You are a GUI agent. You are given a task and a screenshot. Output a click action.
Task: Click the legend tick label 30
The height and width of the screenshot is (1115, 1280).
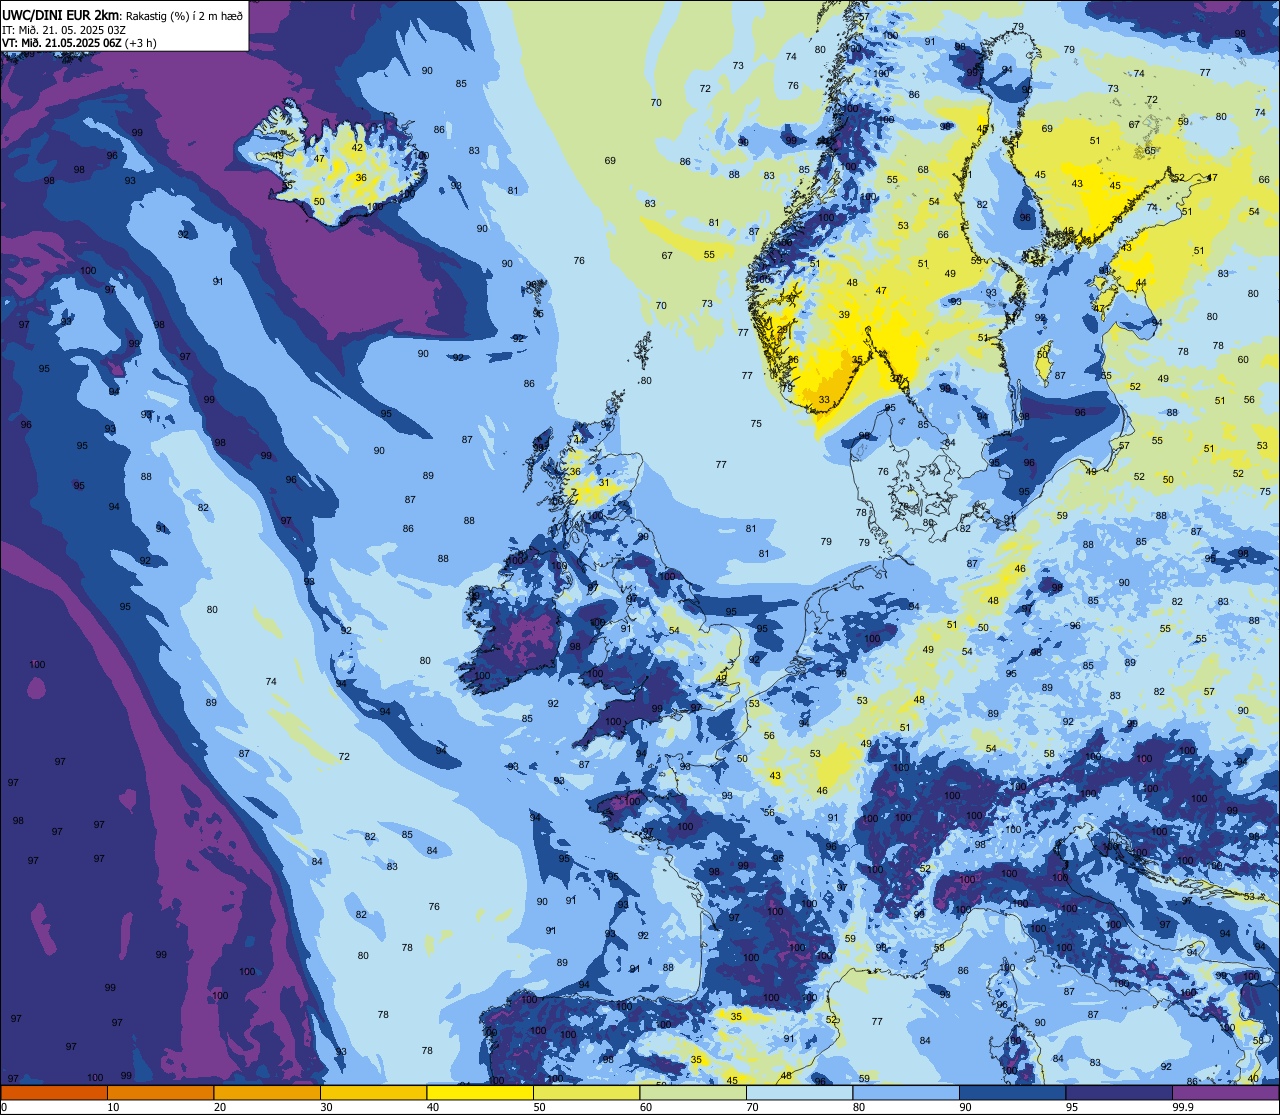pos(326,1107)
